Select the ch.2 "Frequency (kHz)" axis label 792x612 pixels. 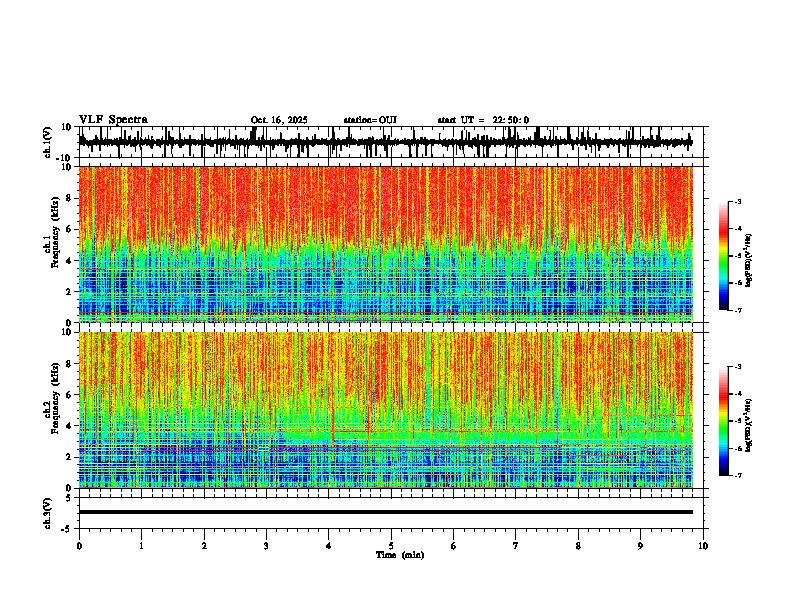pyautogui.click(x=55, y=398)
